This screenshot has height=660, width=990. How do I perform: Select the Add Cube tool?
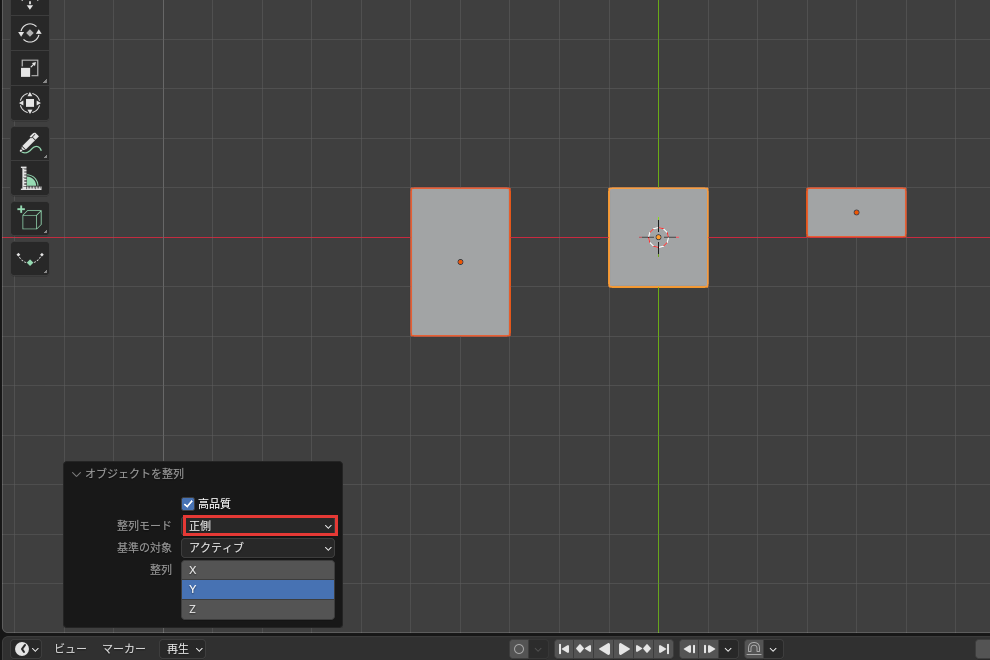pos(30,219)
